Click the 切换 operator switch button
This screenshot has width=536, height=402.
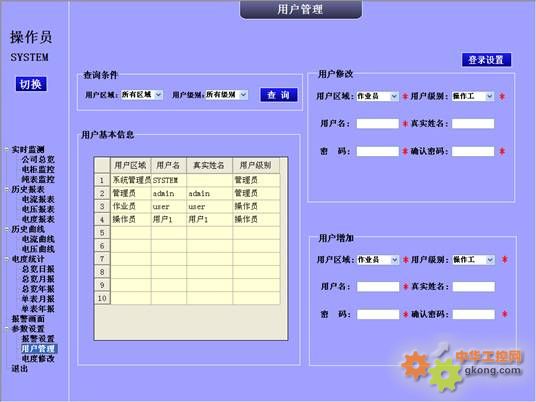[x=31, y=84]
